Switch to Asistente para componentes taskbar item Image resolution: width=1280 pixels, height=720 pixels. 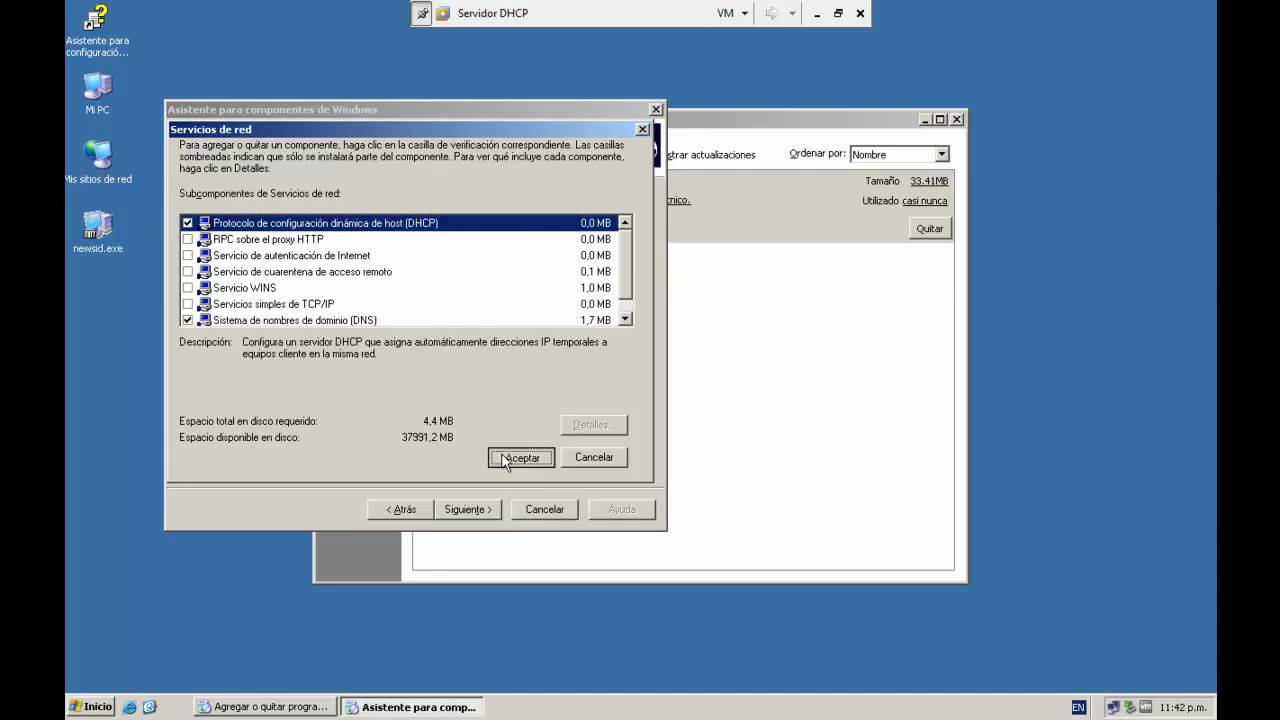click(x=411, y=706)
